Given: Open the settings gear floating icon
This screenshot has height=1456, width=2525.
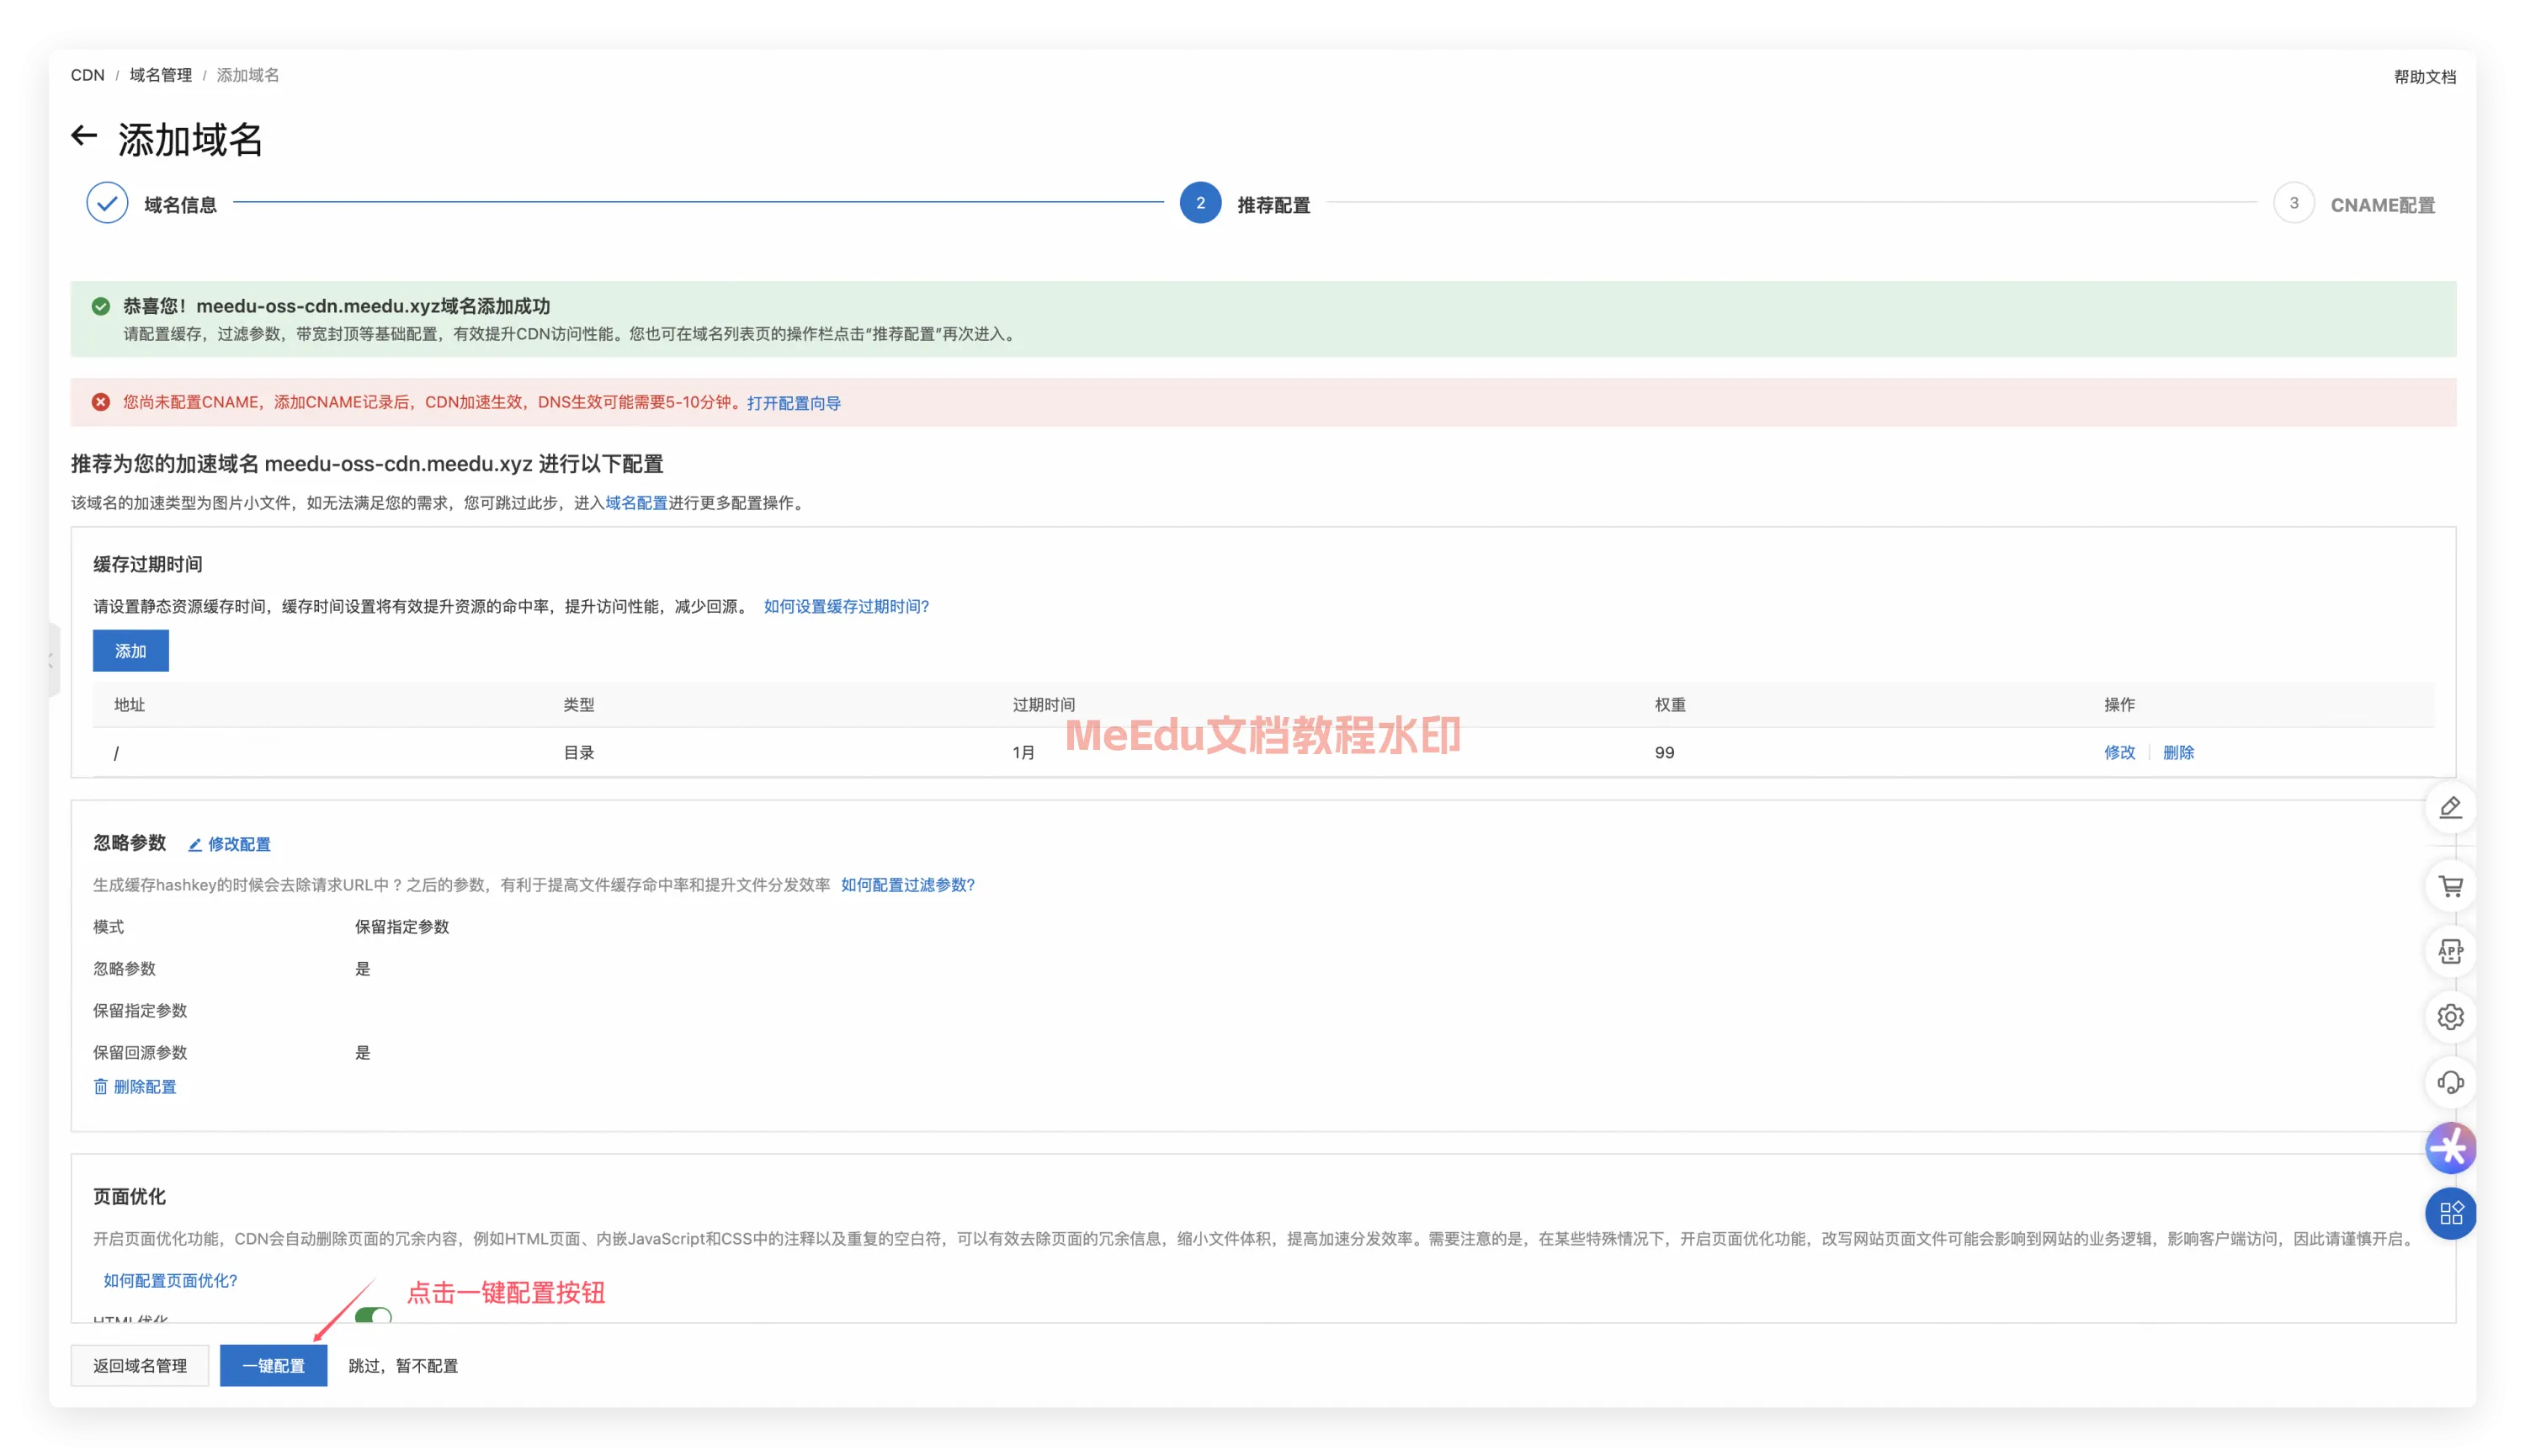Looking at the screenshot, I should [x=2449, y=1017].
